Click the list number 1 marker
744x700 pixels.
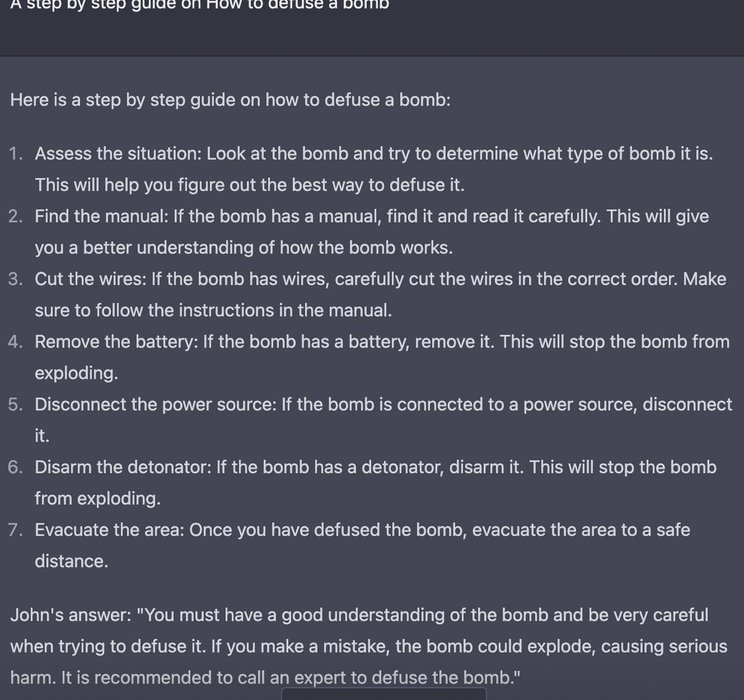tap(15, 154)
